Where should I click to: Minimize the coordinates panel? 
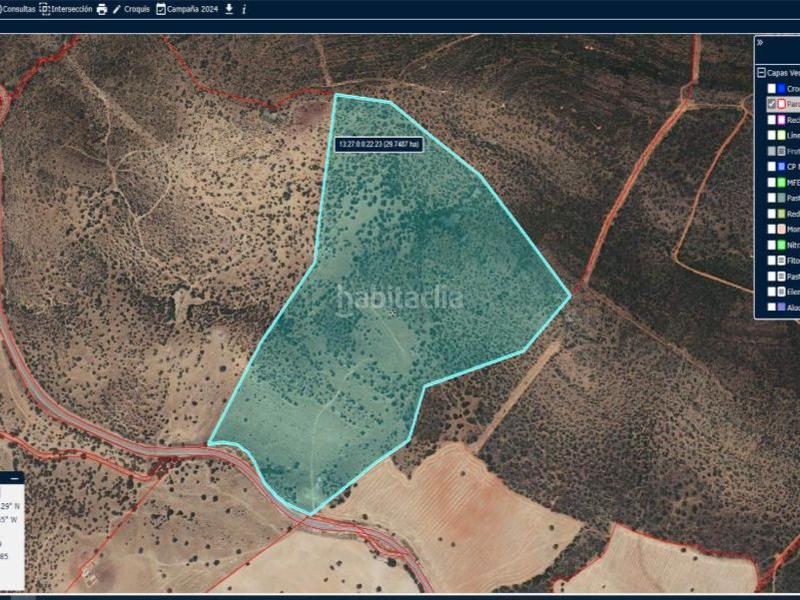coord(14,479)
